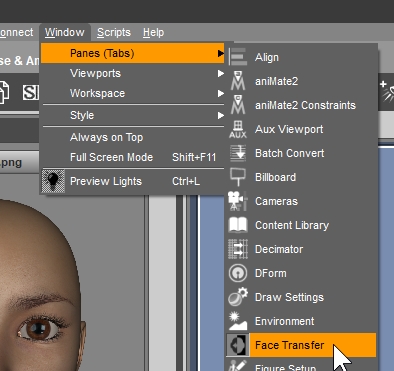Open the Scripts menu
This screenshot has height=371, width=394.
pyautogui.click(x=114, y=32)
